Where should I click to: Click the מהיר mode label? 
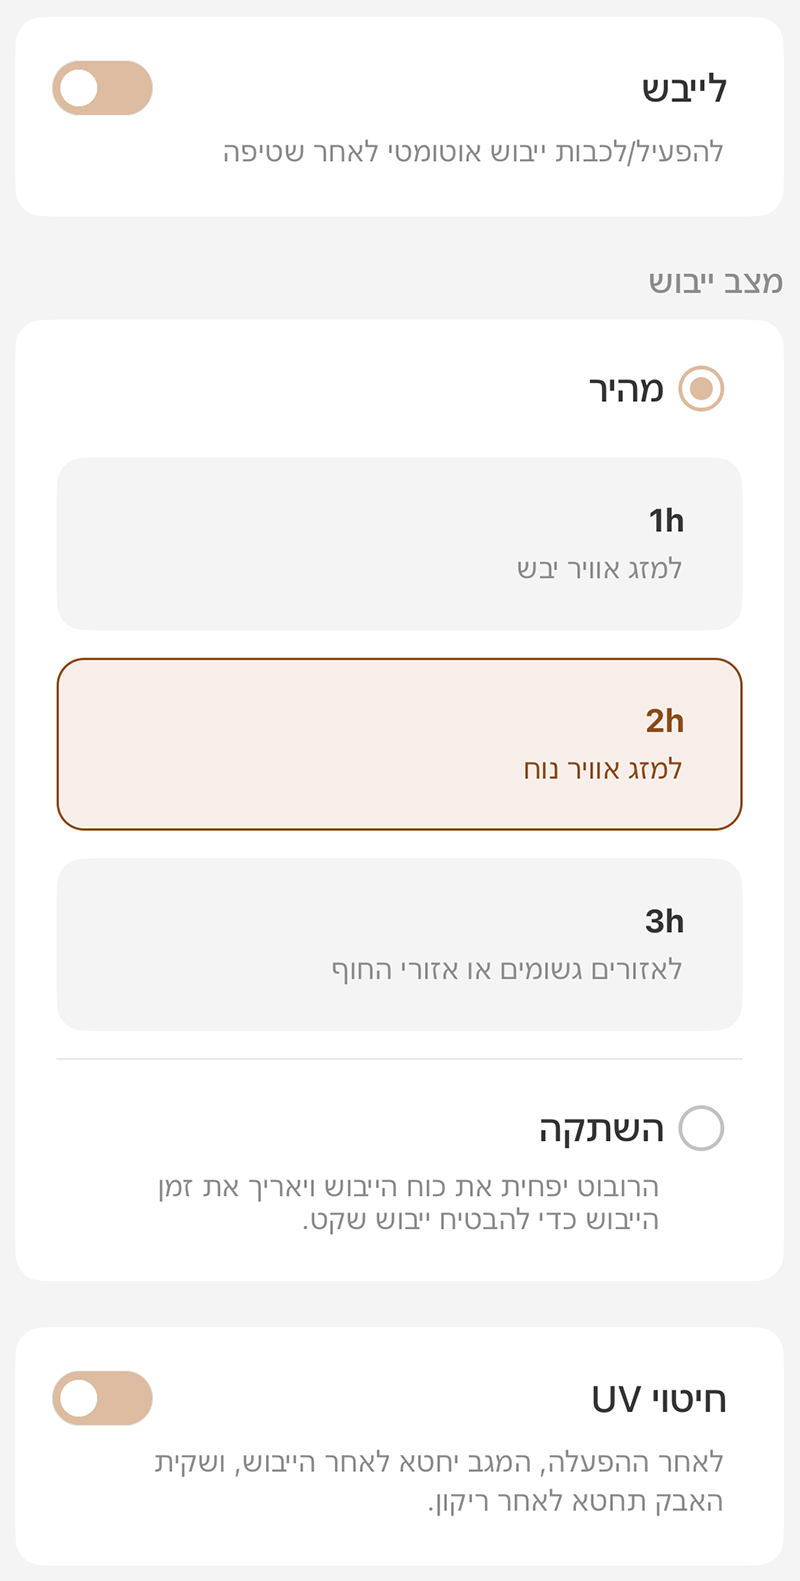pyautogui.click(x=626, y=389)
